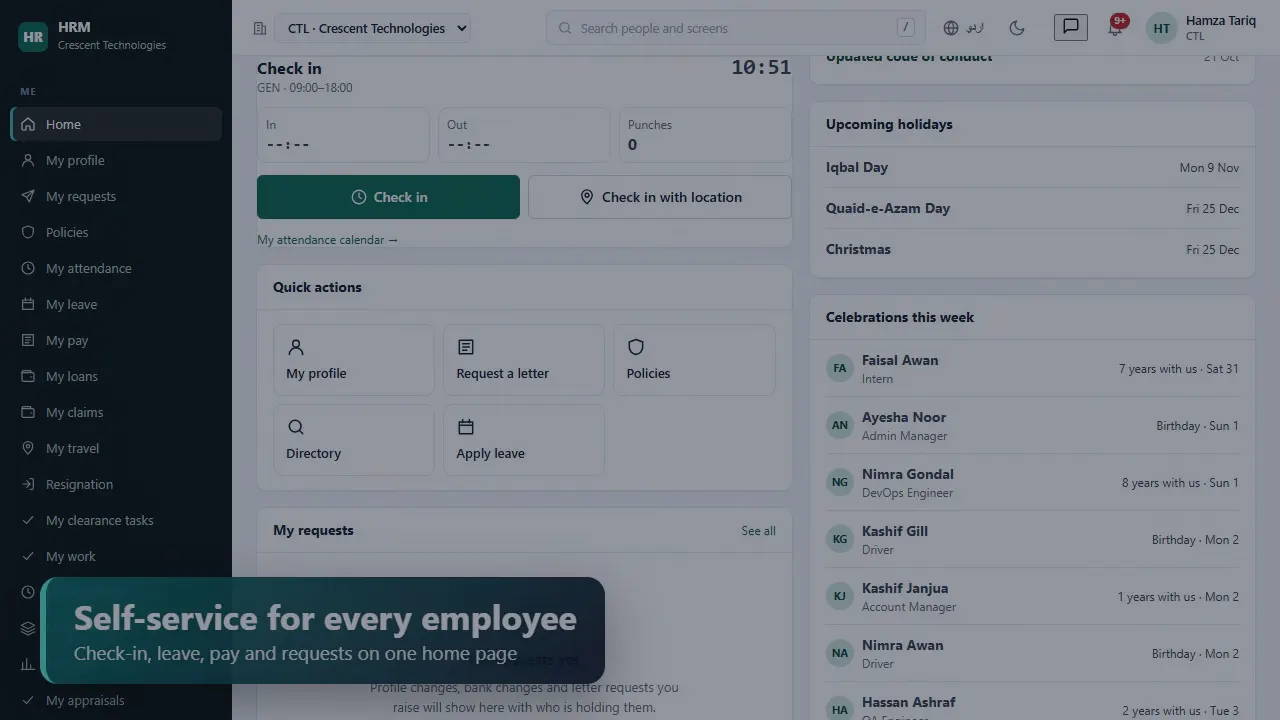The height and width of the screenshot is (720, 1280).
Task: Open Resignation sidebar item
Action: click(116, 484)
